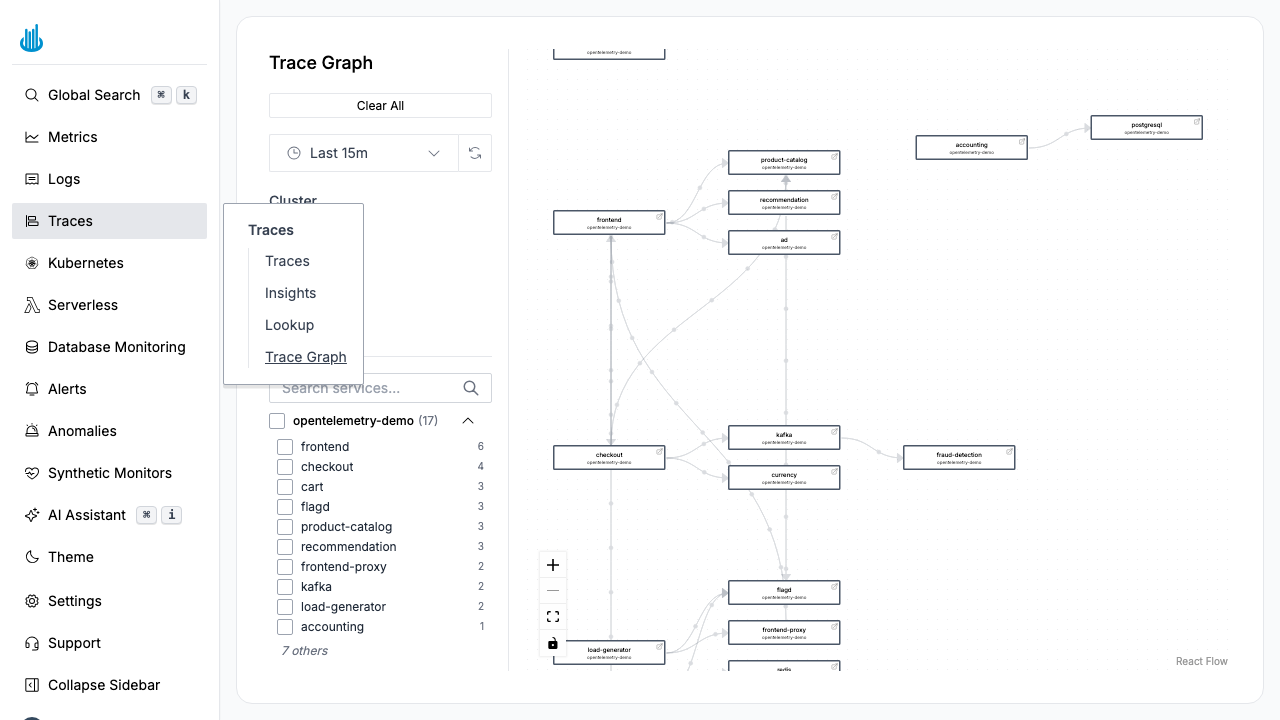Select Lookup in the Traces menu
Image resolution: width=1280 pixels, height=720 pixels.
289,325
